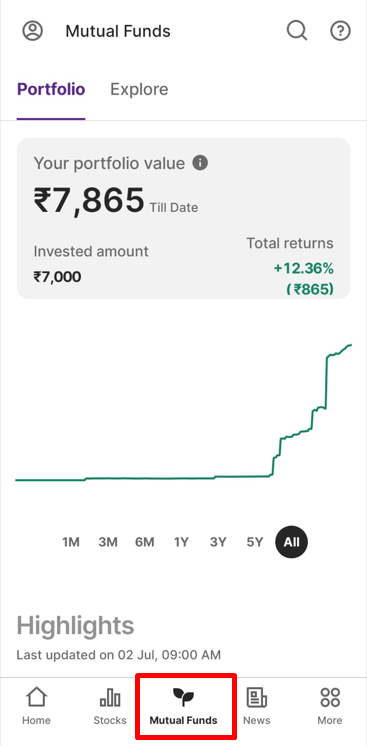Tap the selected All range button
Screen dimensions: 367x746
coord(291,542)
